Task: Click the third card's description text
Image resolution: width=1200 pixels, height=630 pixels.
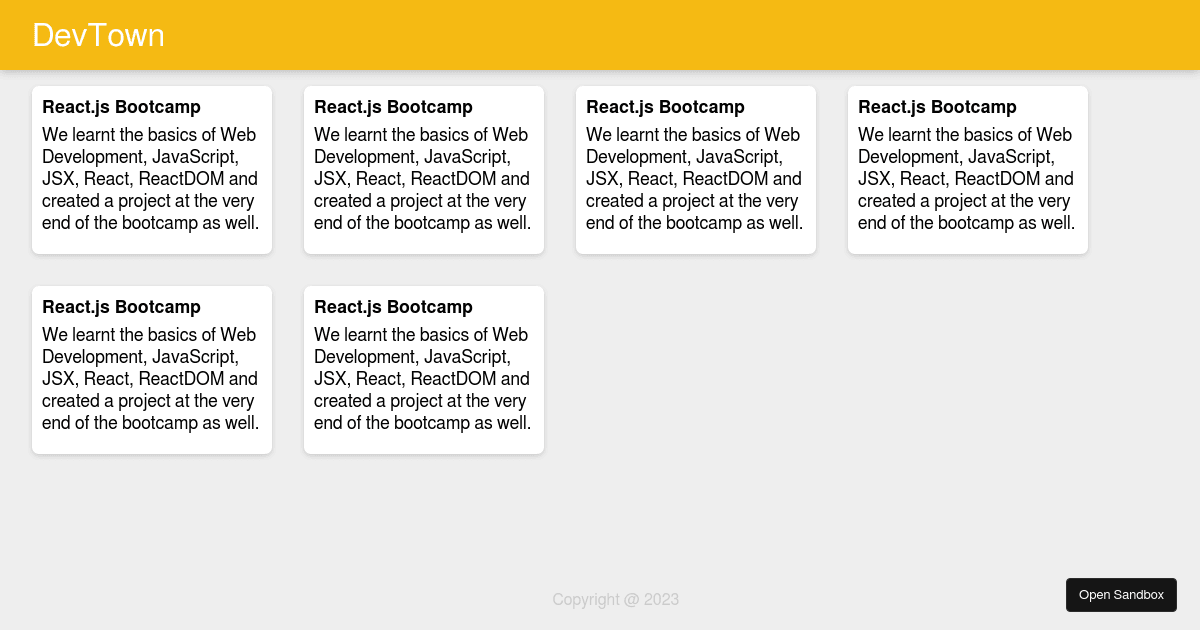Action: (693, 178)
